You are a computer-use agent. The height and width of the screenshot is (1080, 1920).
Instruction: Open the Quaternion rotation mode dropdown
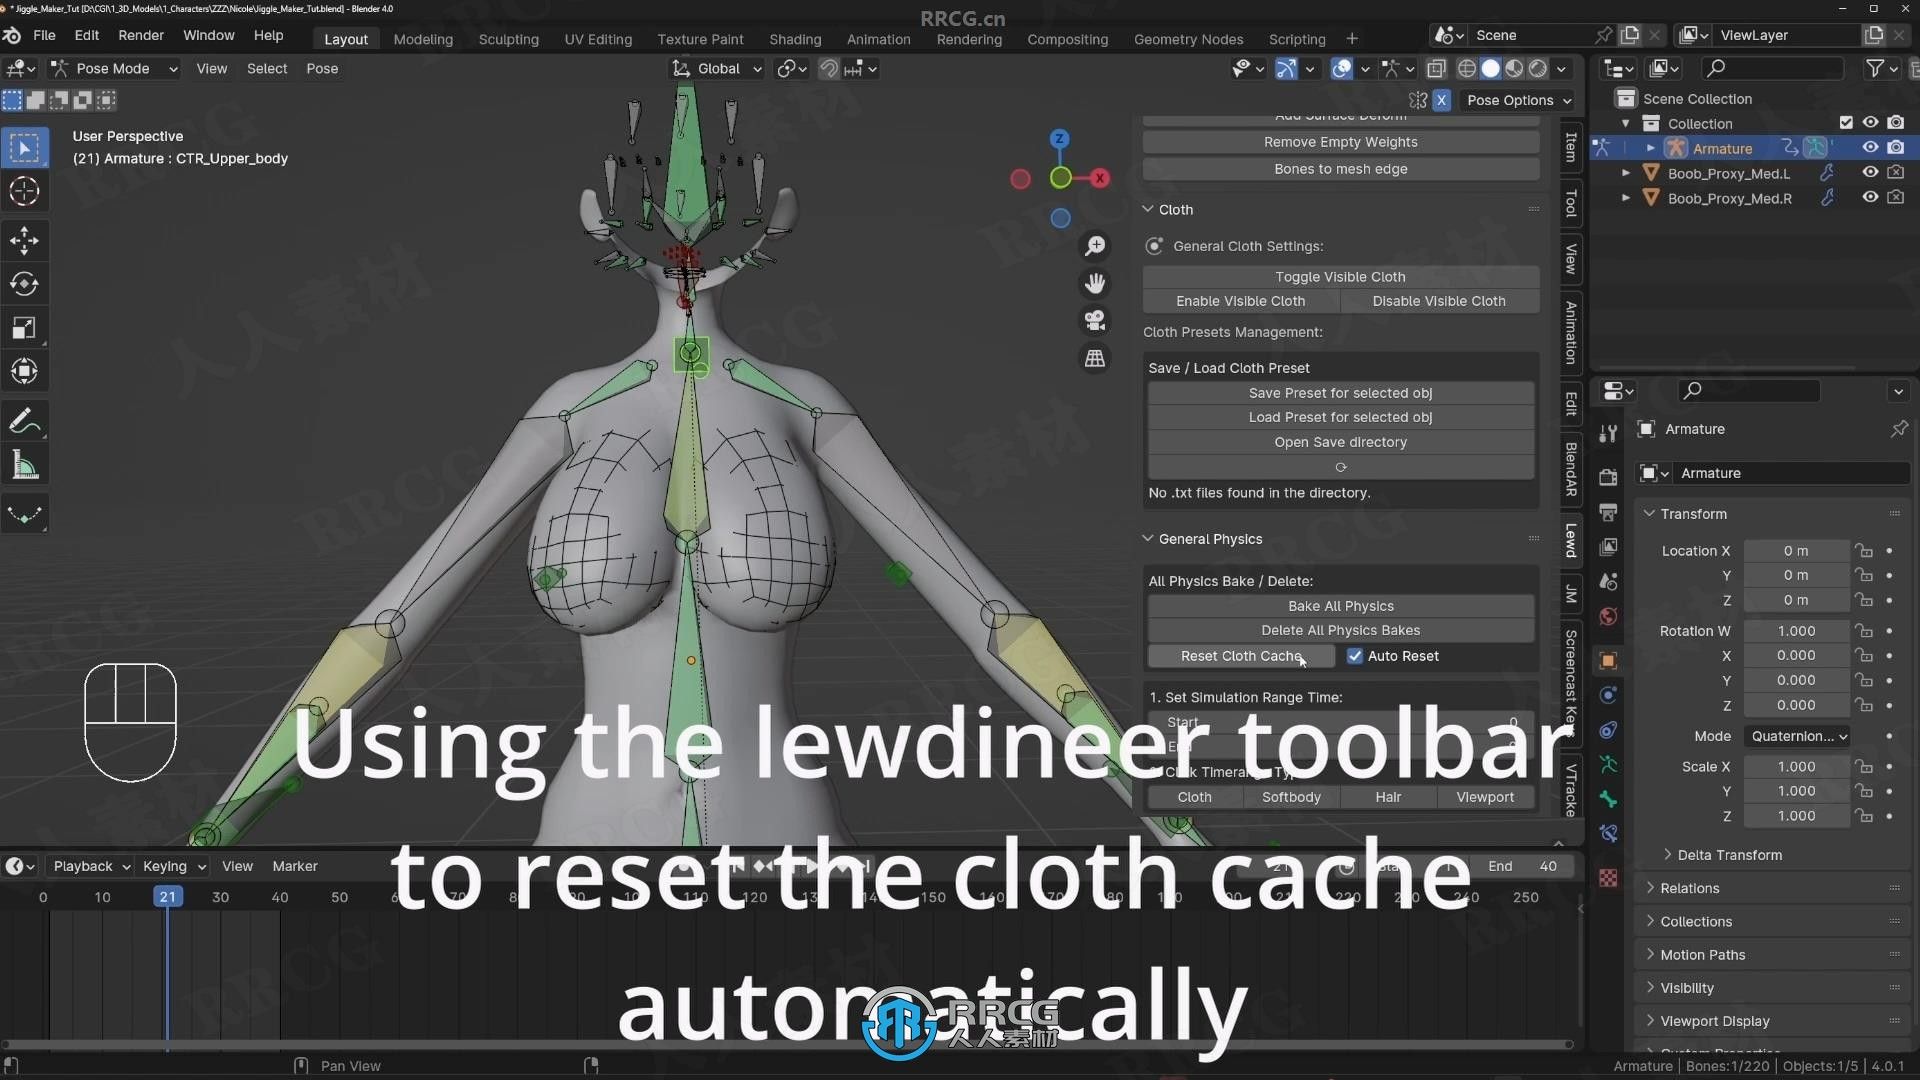[1799, 736]
